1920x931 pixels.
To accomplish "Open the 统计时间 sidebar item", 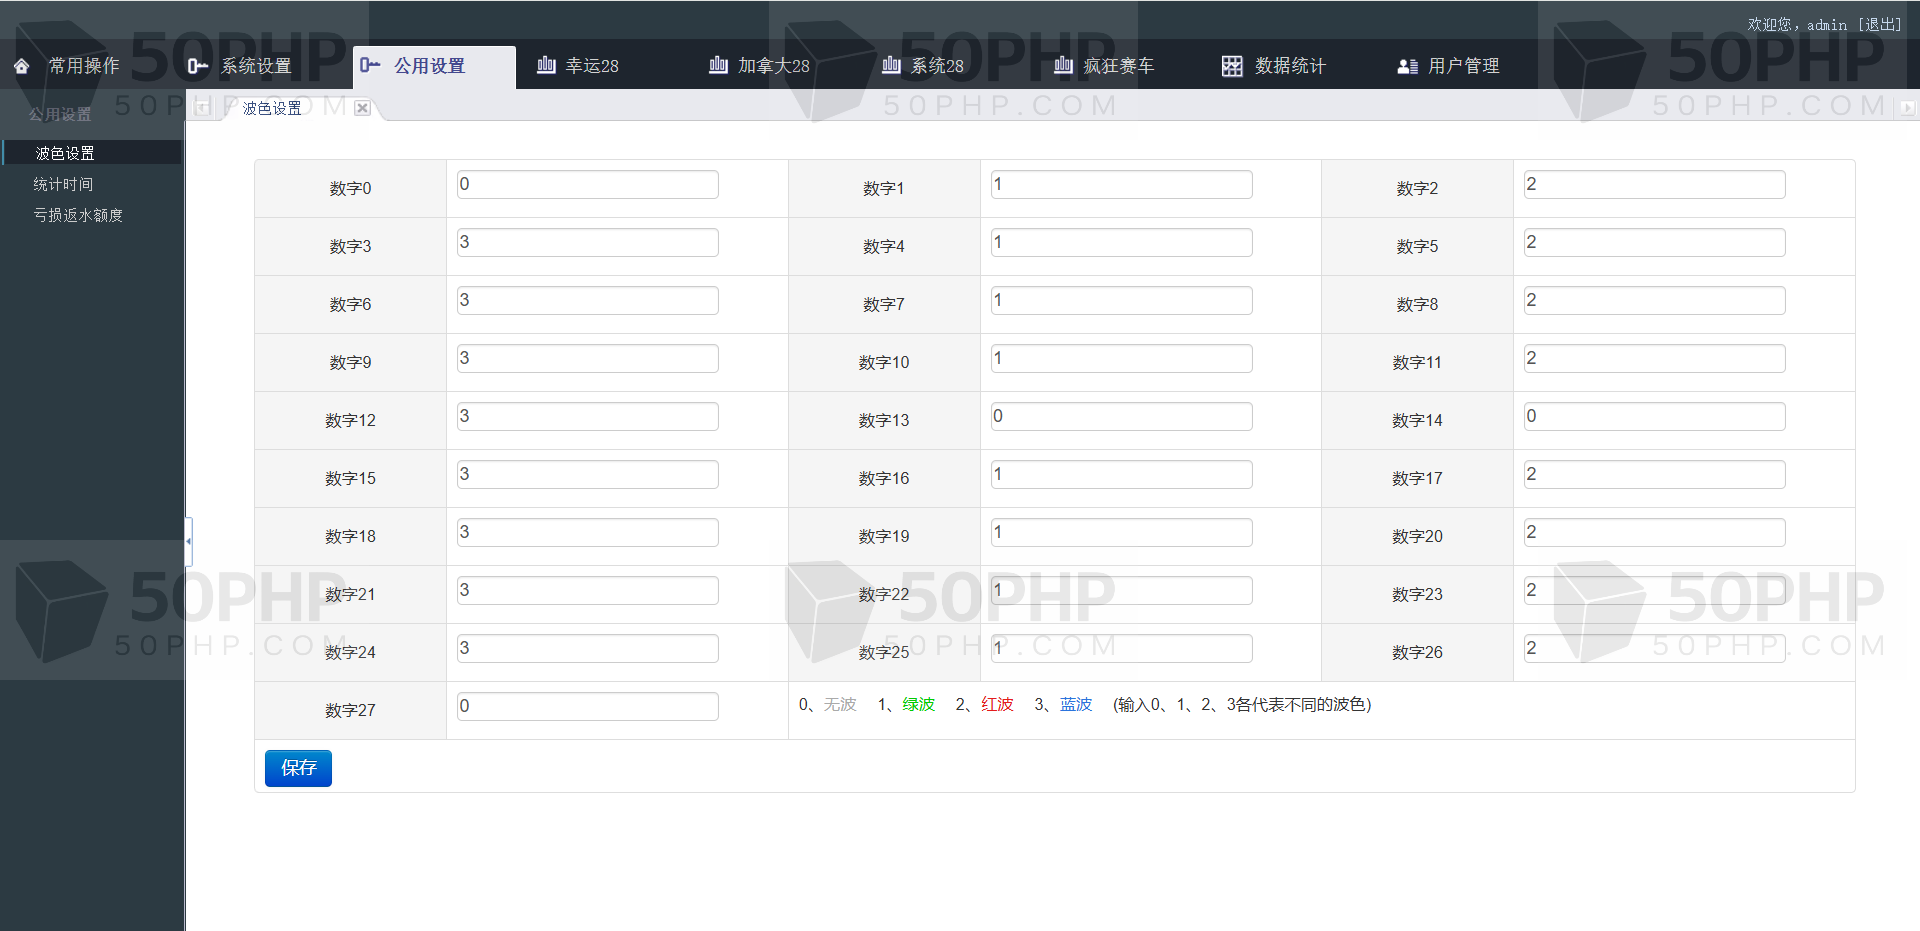I will click(x=63, y=184).
